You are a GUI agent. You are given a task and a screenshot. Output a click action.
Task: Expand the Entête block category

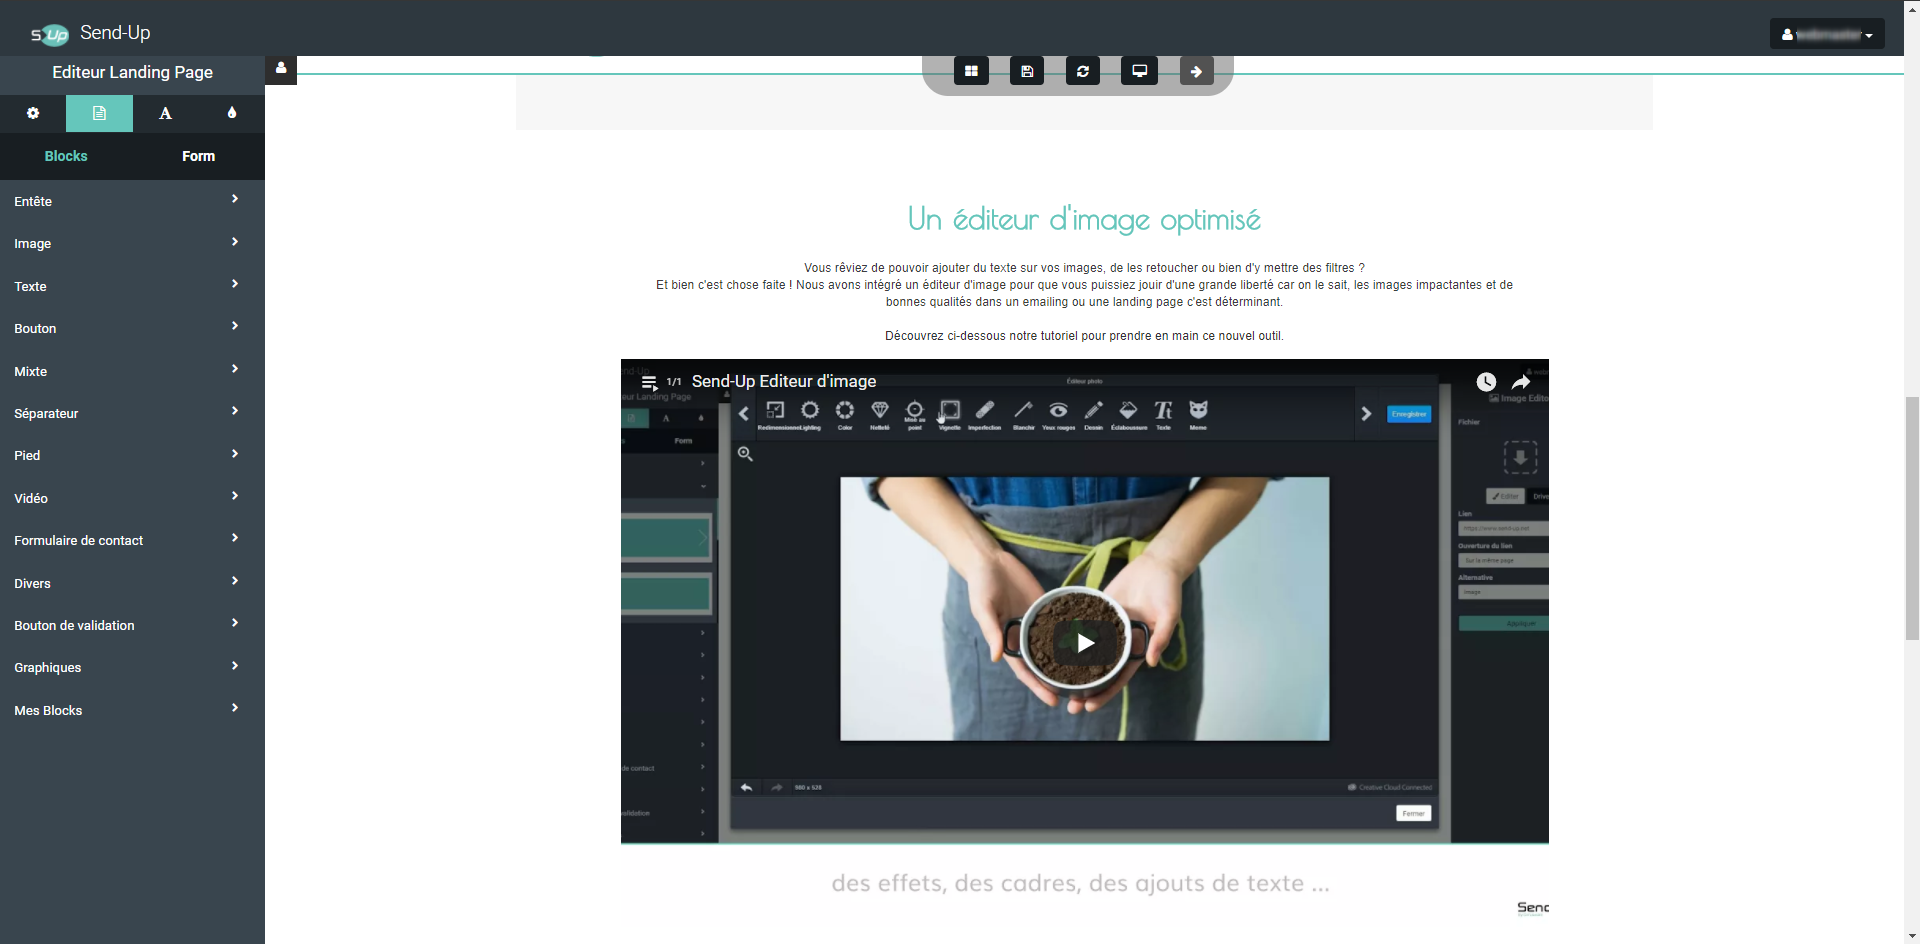(x=126, y=201)
